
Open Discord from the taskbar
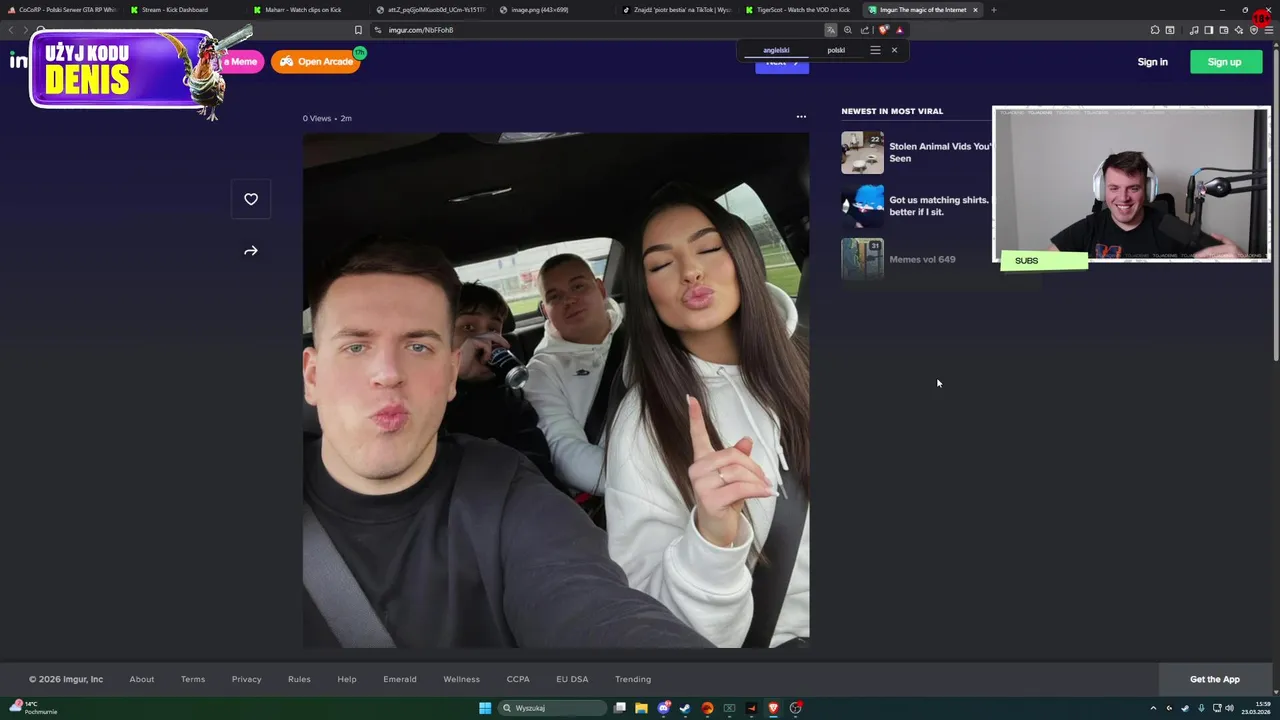tap(664, 708)
